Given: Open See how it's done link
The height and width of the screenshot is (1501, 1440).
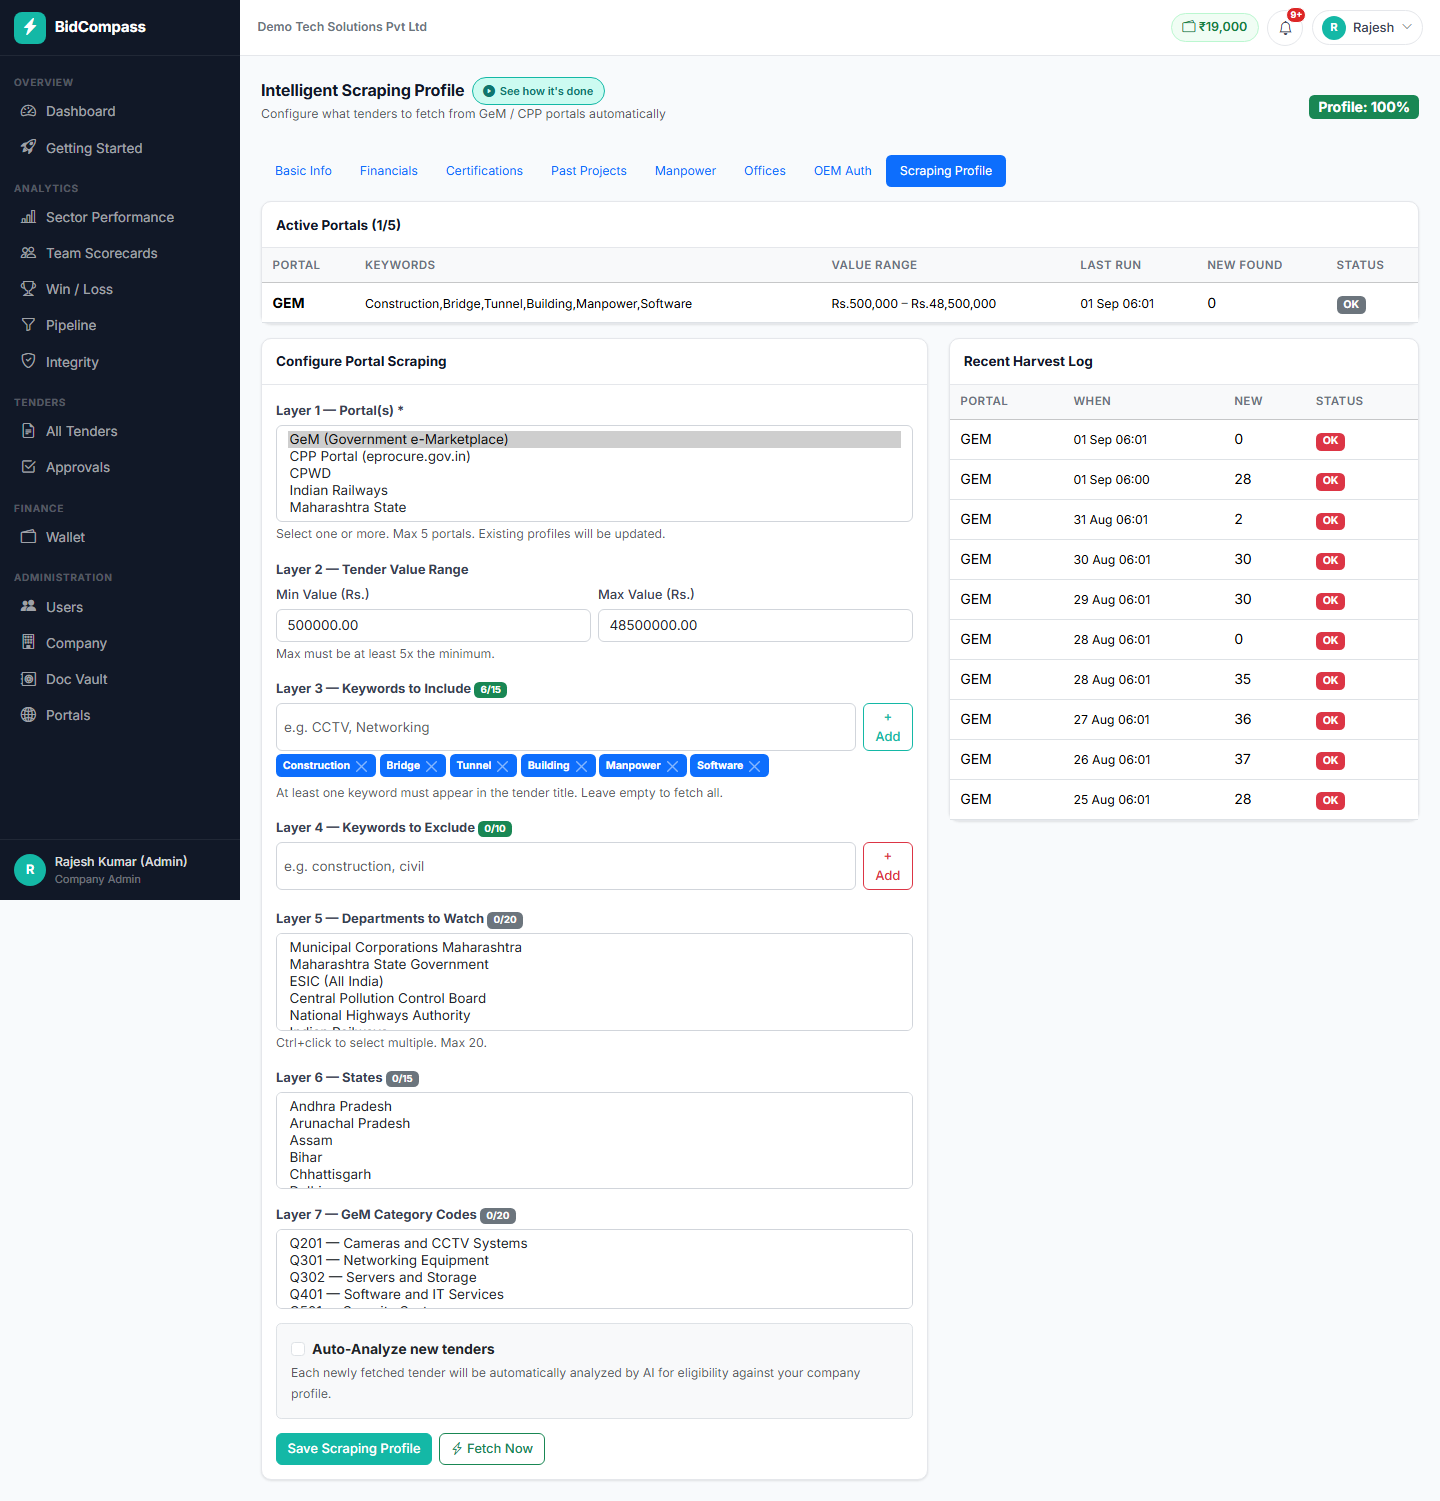Looking at the screenshot, I should pyautogui.click(x=538, y=91).
